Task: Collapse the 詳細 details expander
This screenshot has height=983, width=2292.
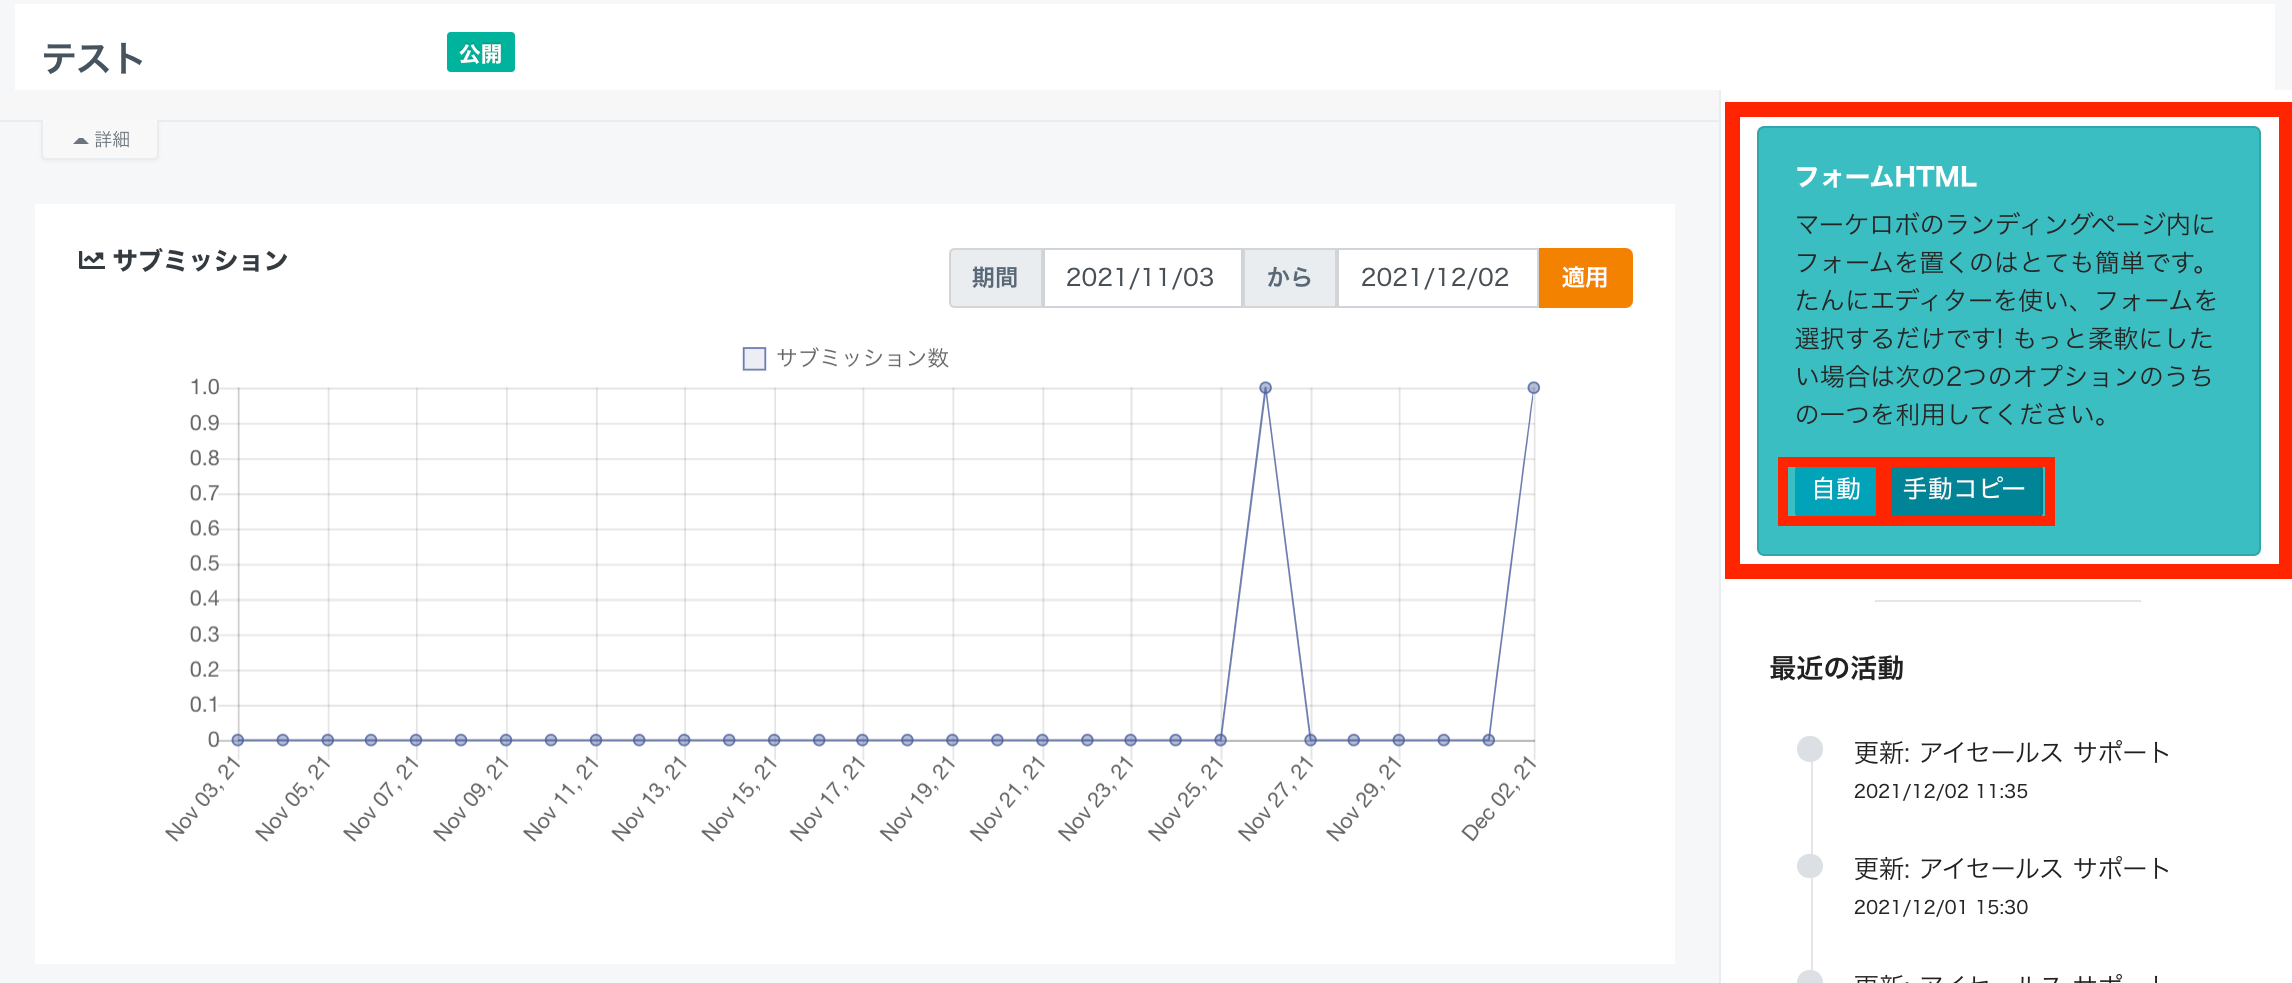Action: [x=101, y=139]
